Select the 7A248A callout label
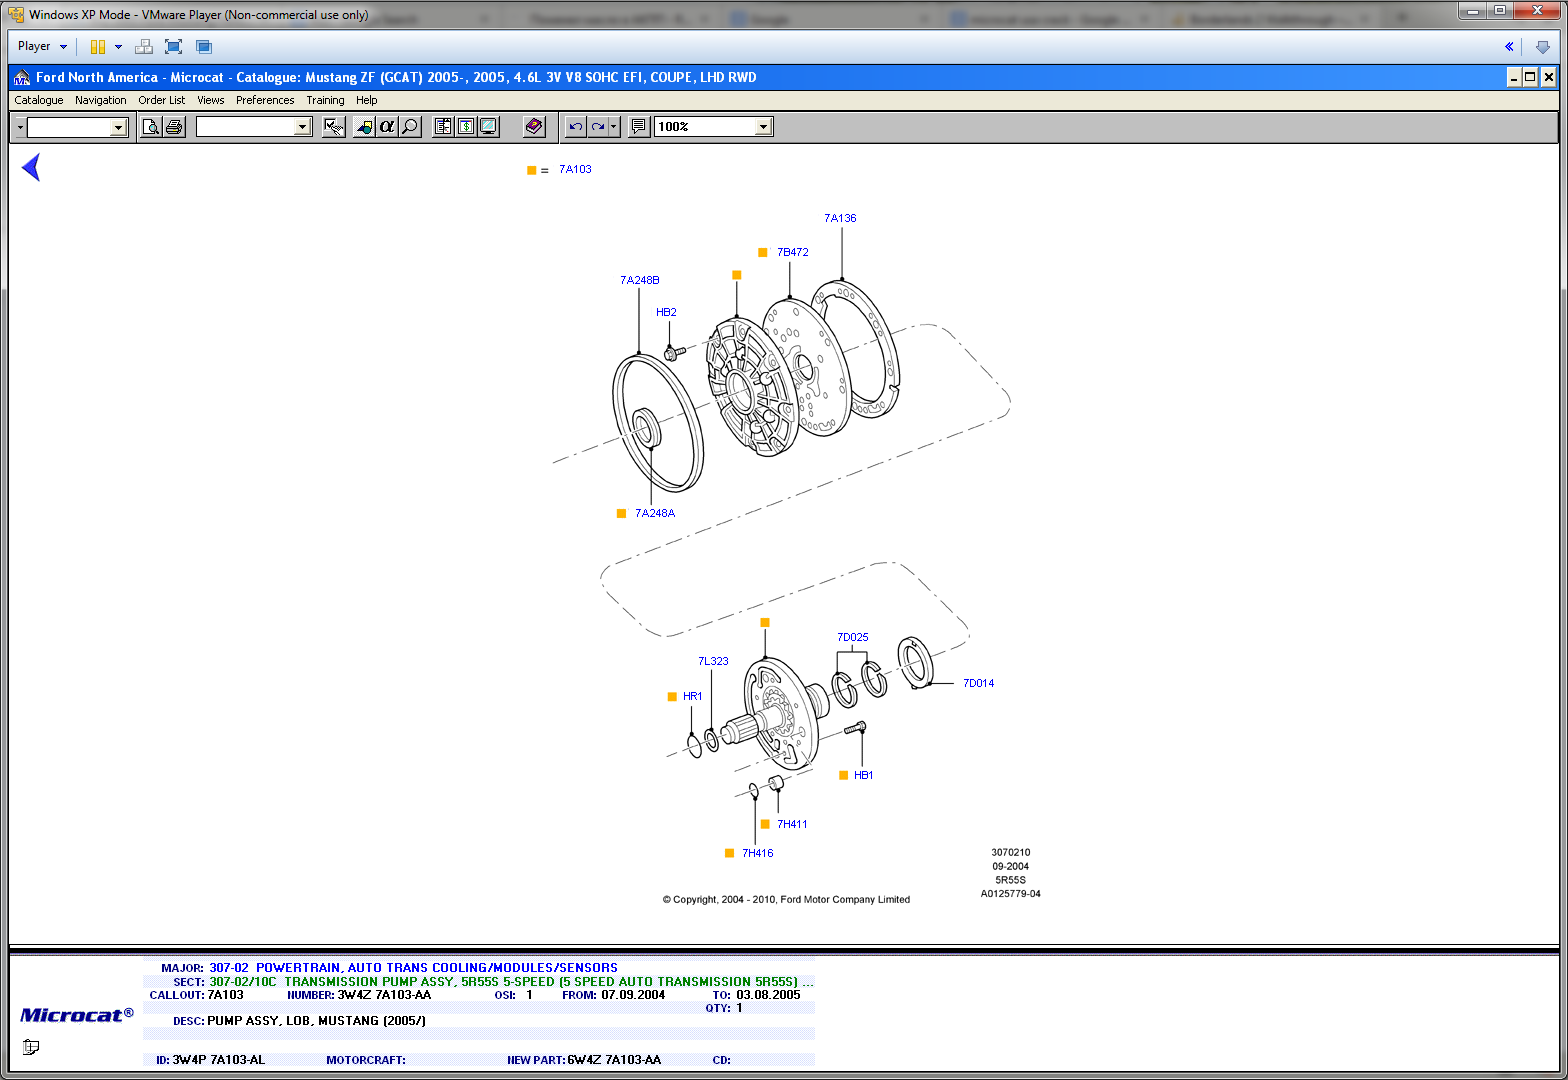Viewport: 1568px width, 1080px height. point(655,513)
